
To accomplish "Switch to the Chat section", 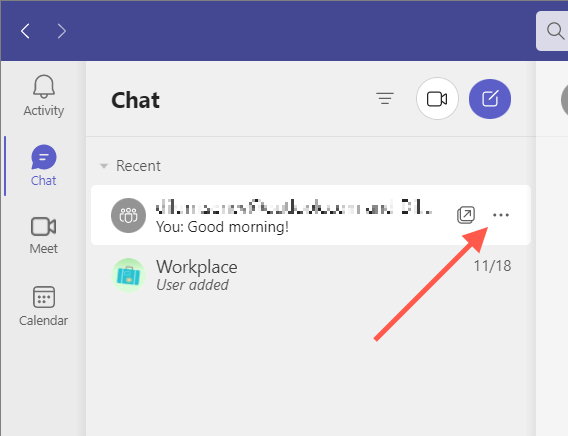I will tap(43, 165).
